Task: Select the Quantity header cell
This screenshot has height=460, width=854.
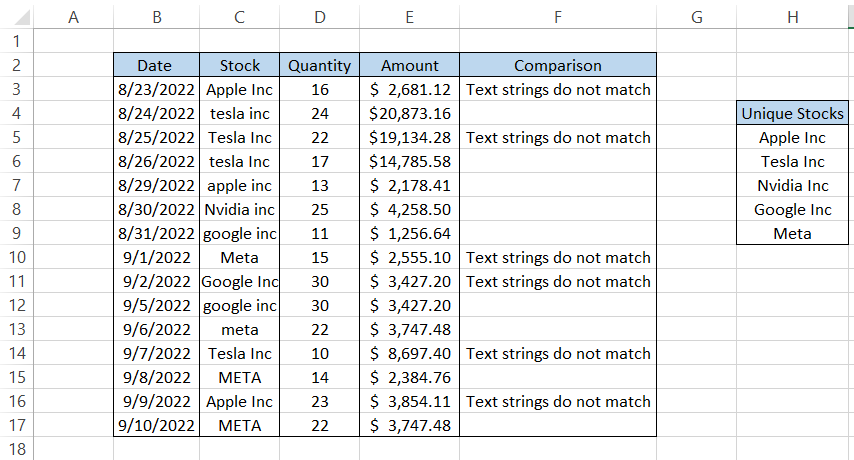Action: tap(319, 66)
